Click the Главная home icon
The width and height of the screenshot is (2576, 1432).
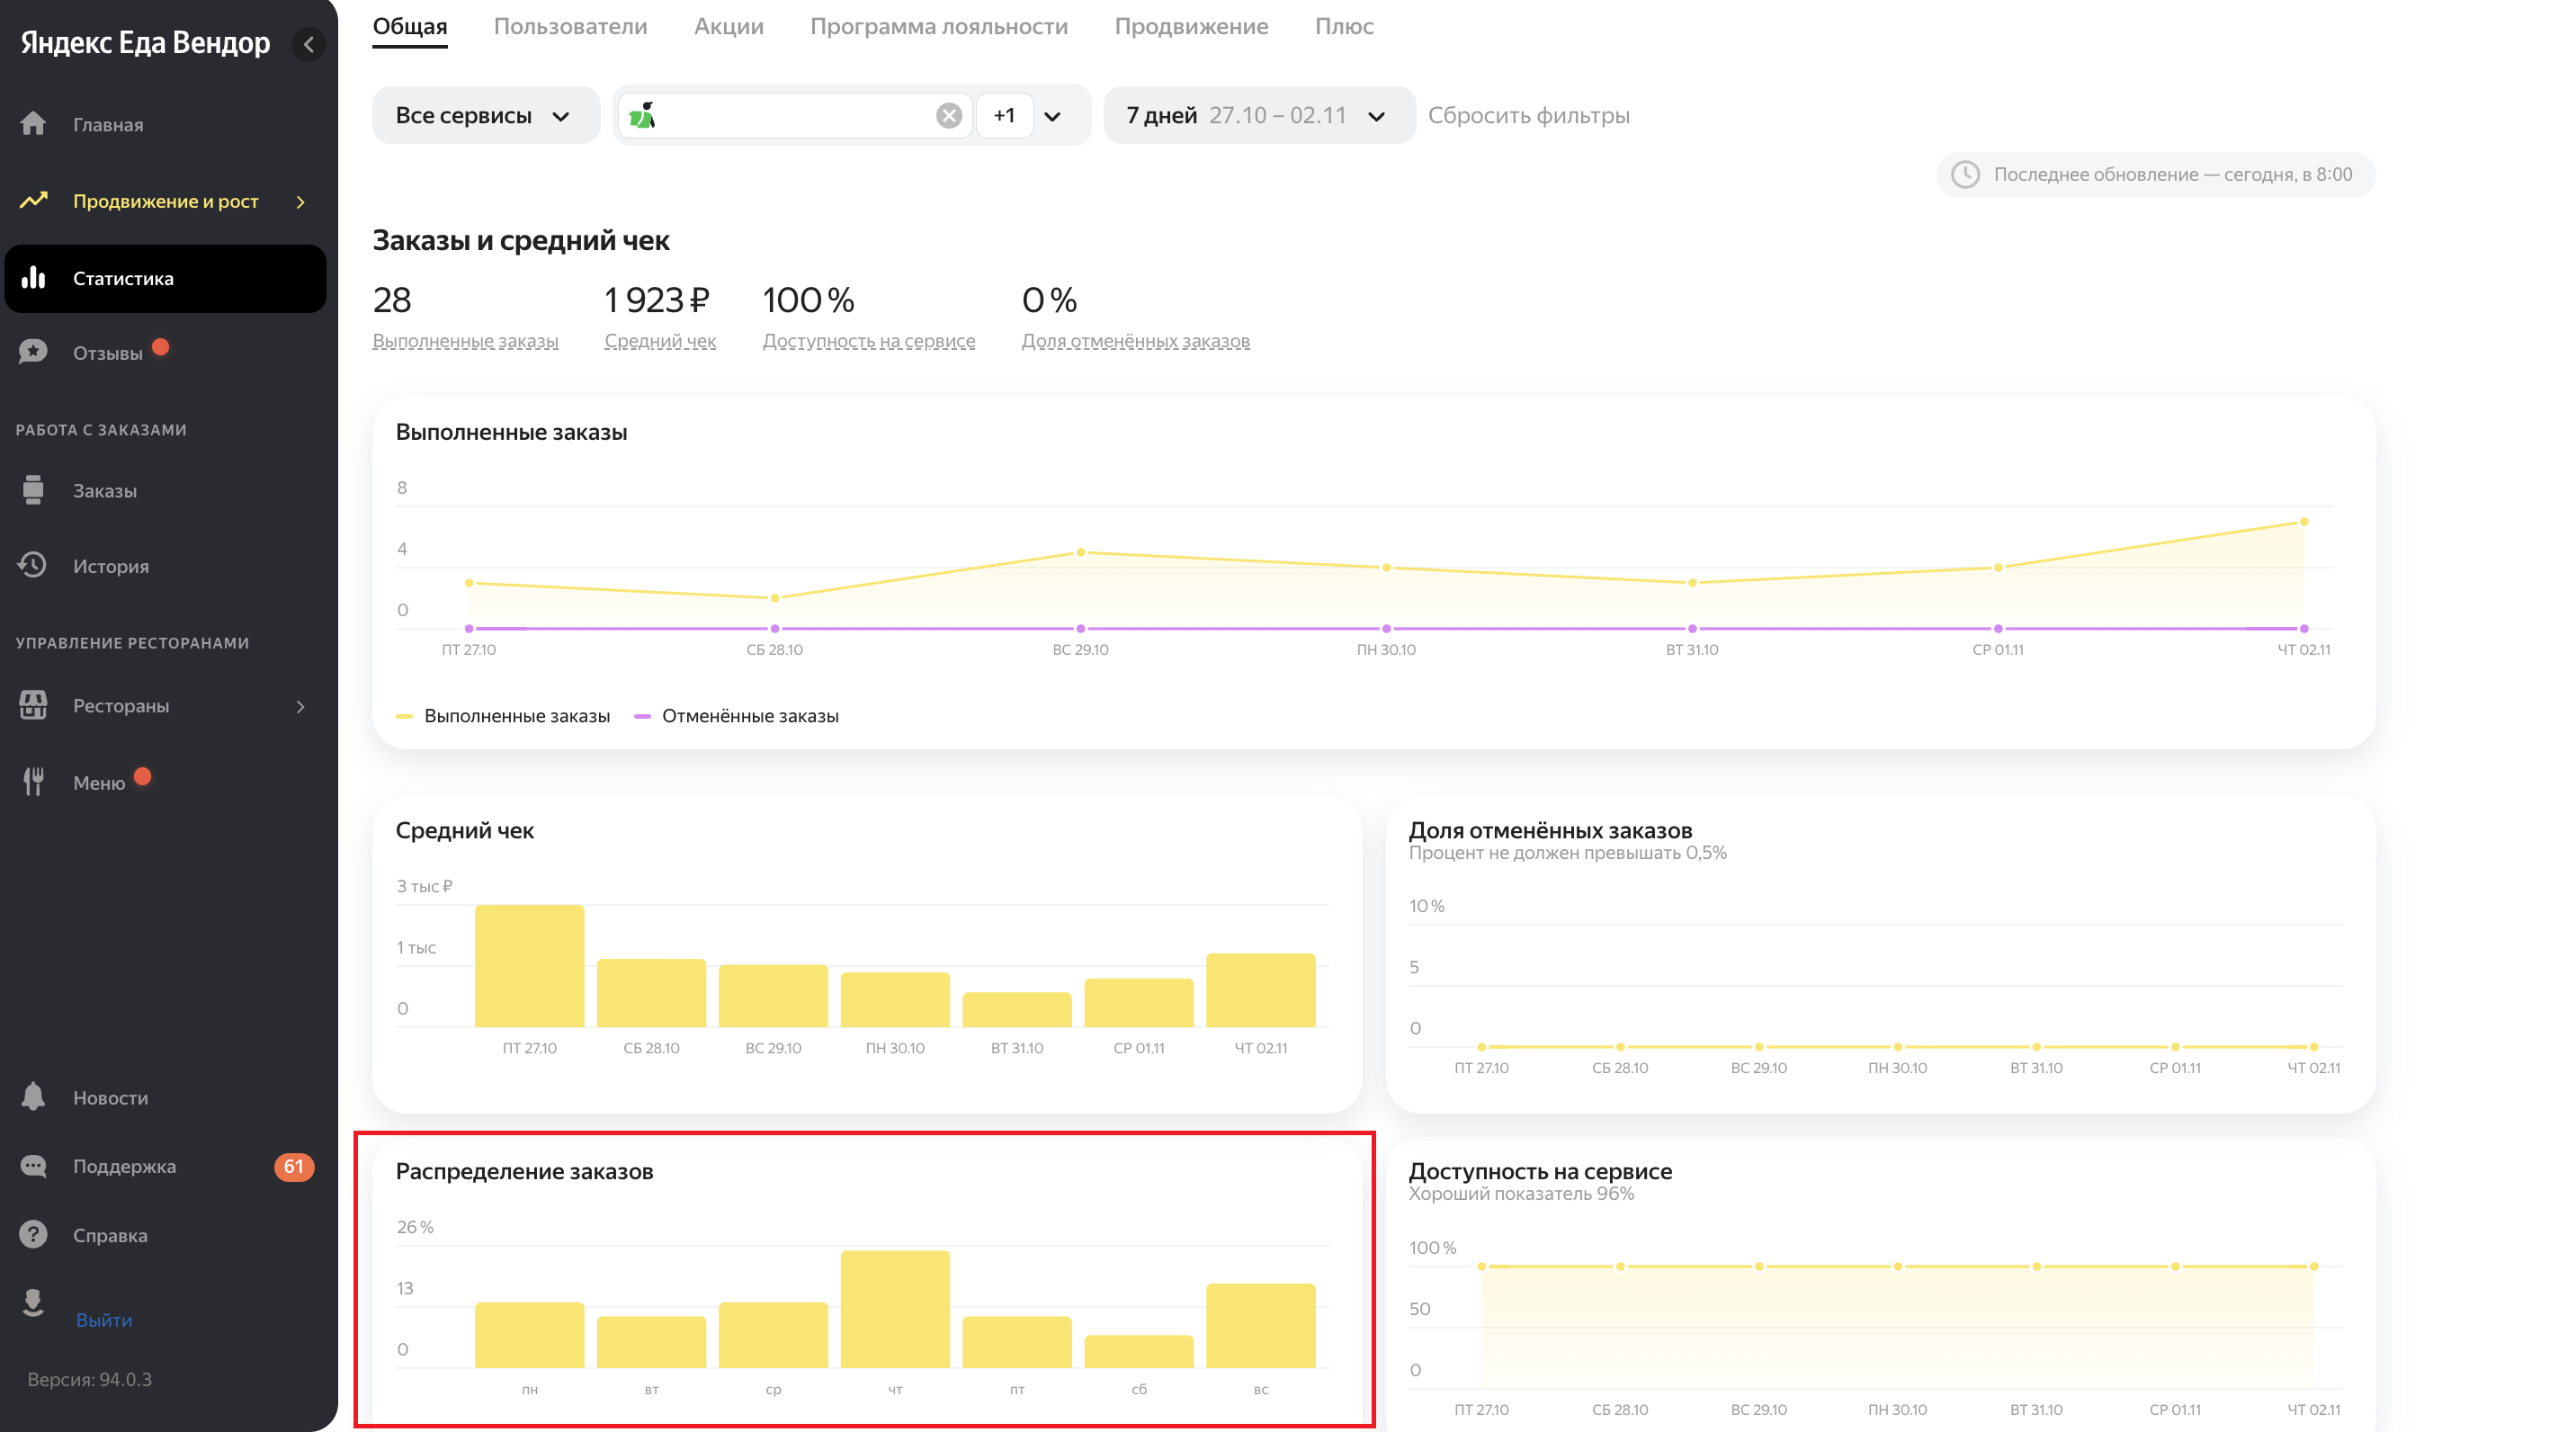[x=33, y=124]
